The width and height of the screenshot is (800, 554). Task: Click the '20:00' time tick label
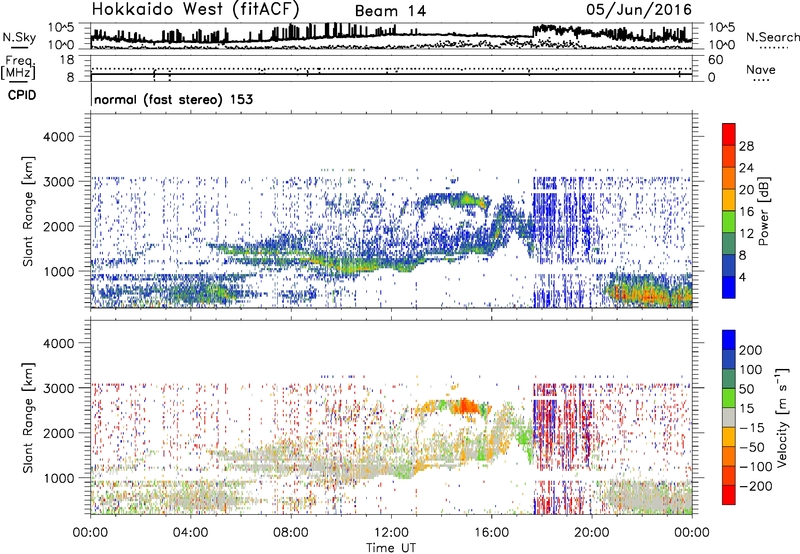point(592,533)
